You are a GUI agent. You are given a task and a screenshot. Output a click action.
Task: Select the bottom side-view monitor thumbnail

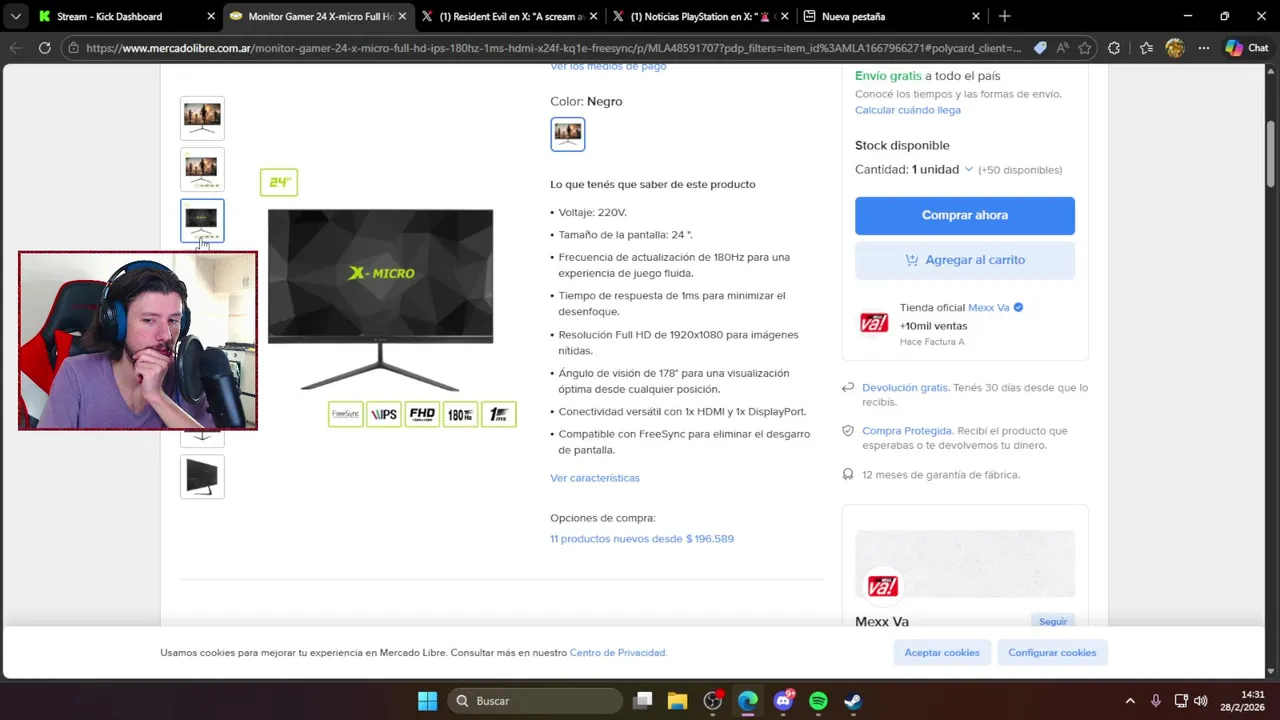(202, 476)
